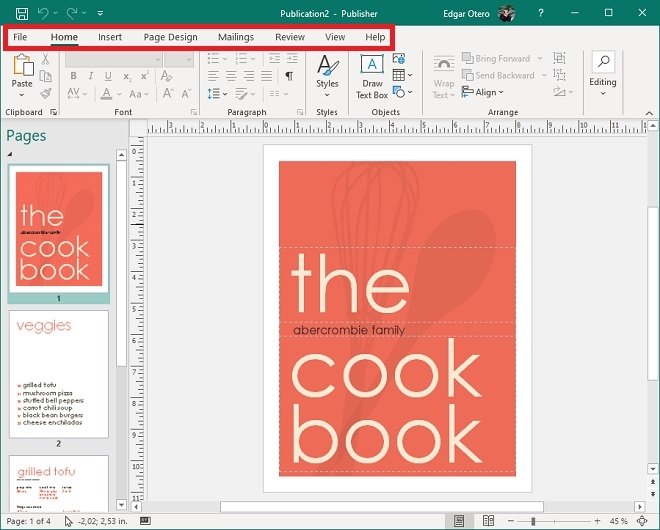The image size is (660, 530).
Task: Show paragraph marks with pilcrow icon
Action: click(289, 76)
